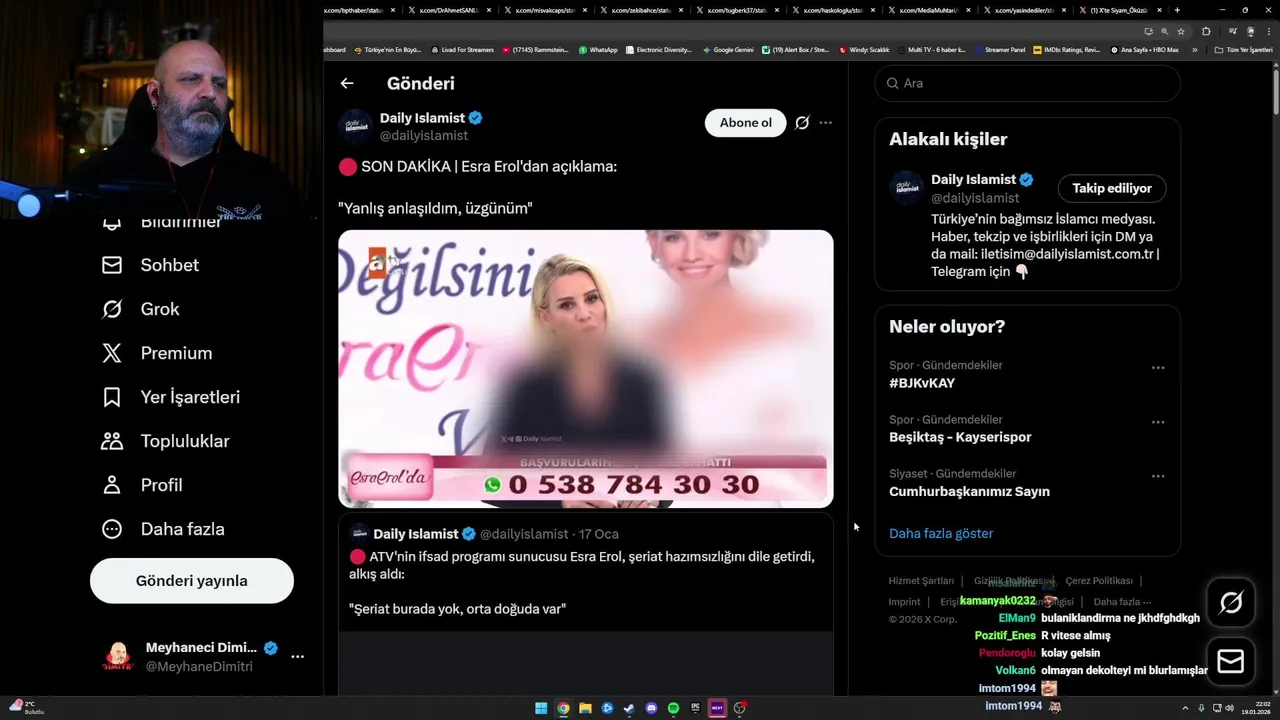The image size is (1280, 720).
Task: Open options for the #BJKvKAY trend
Action: tap(1158, 368)
